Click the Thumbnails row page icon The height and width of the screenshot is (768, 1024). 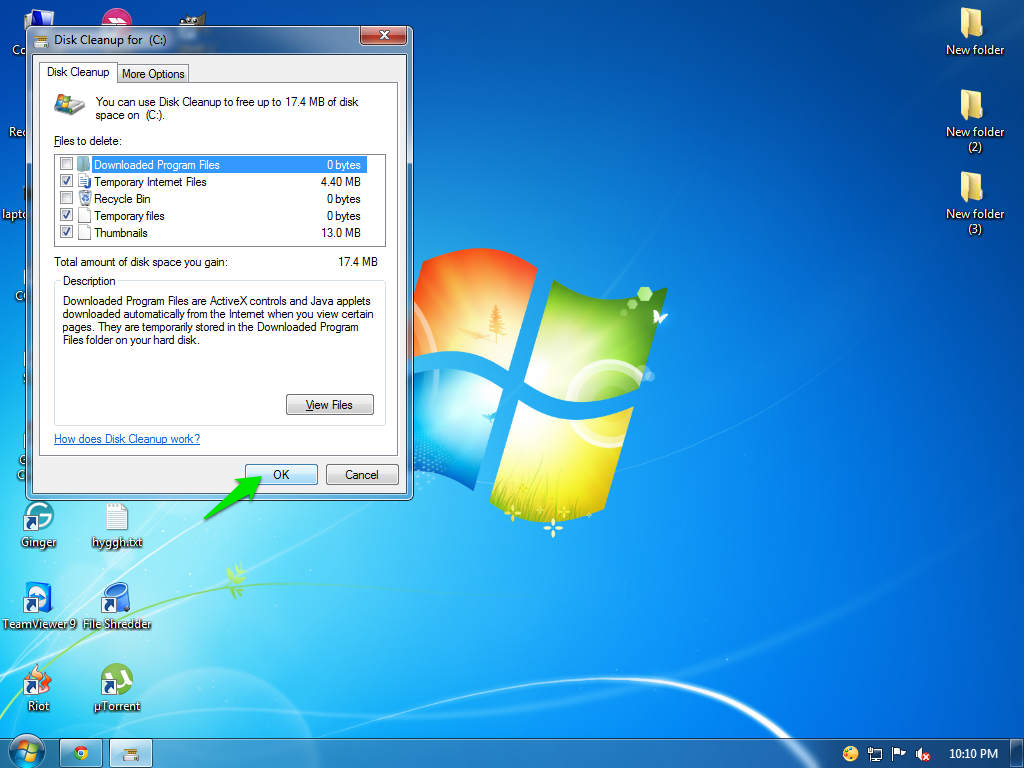pos(84,232)
